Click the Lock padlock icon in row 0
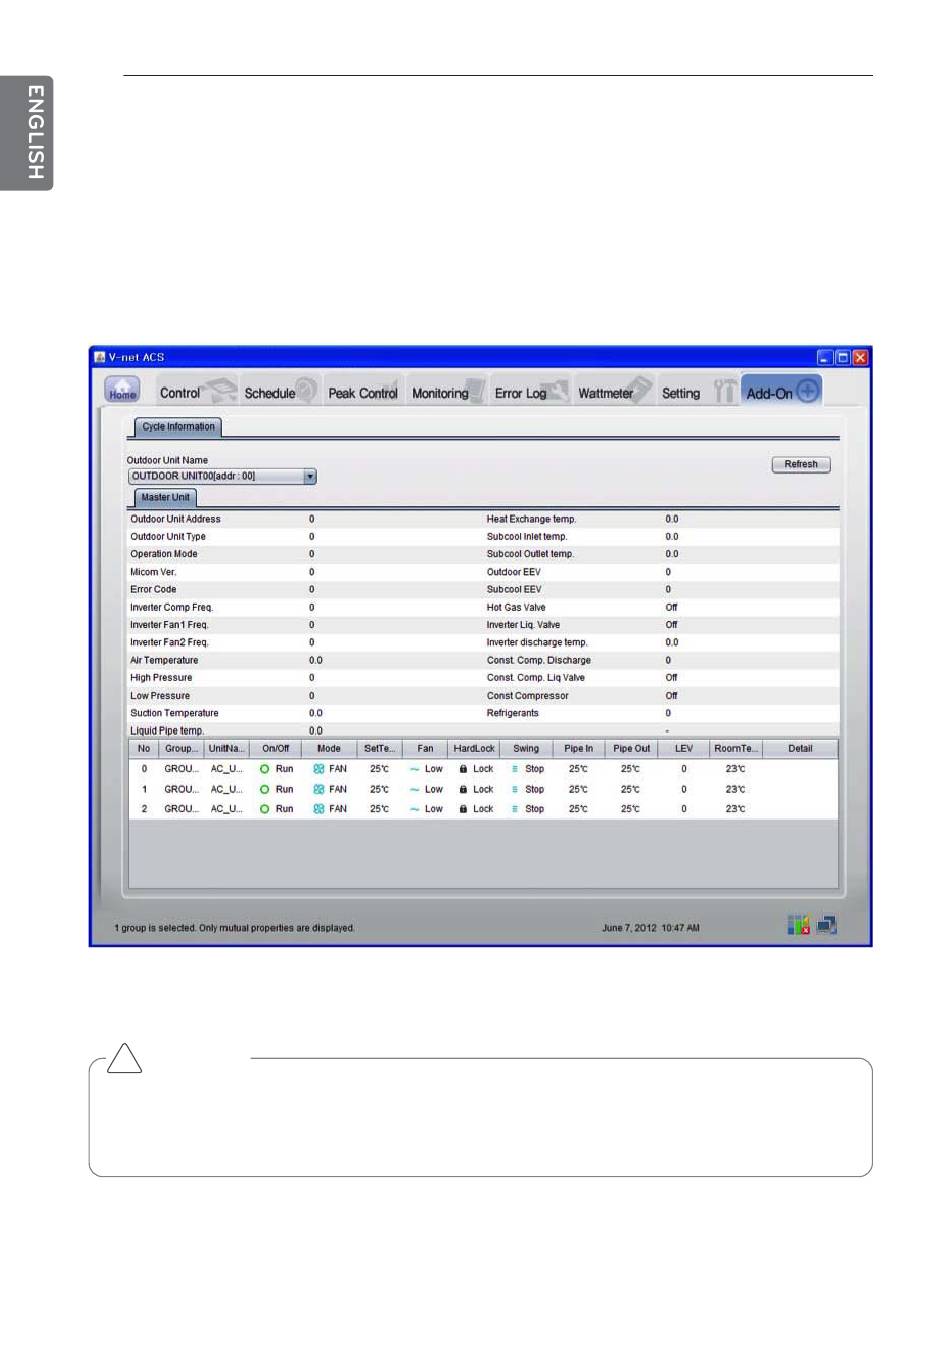Screen dimensions: 950x1348 pos(463,769)
